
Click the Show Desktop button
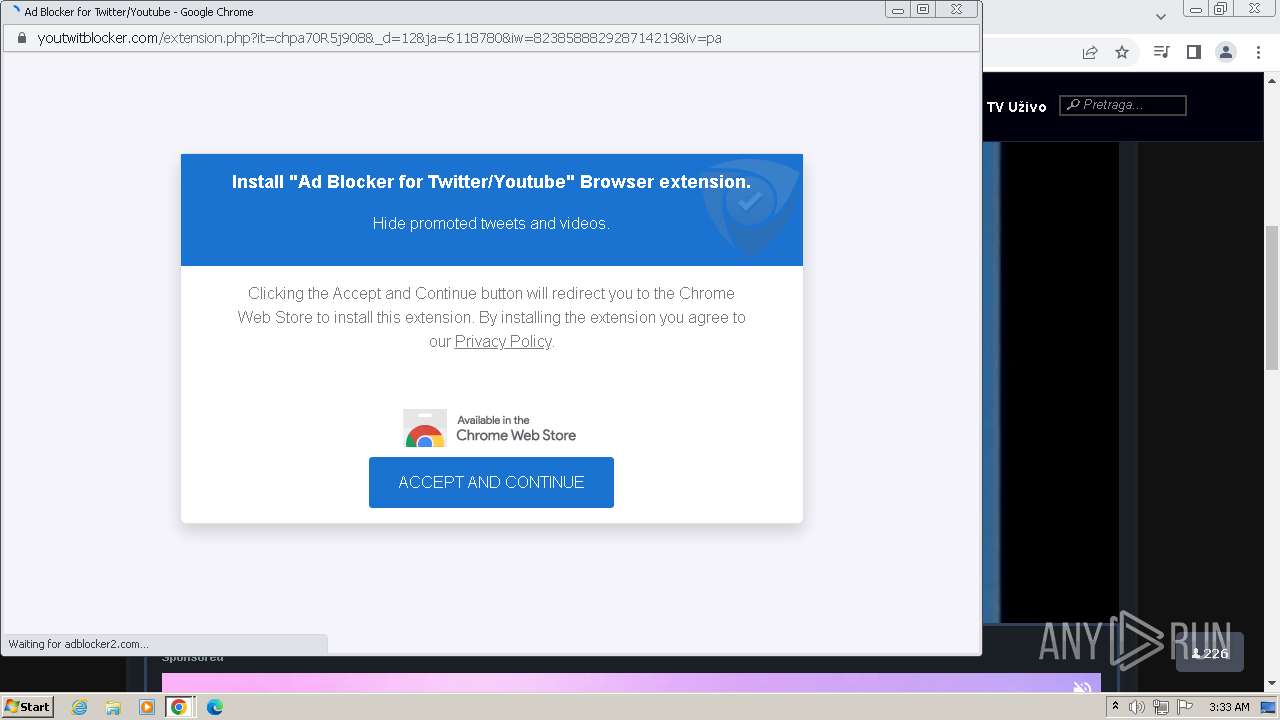click(1269, 707)
